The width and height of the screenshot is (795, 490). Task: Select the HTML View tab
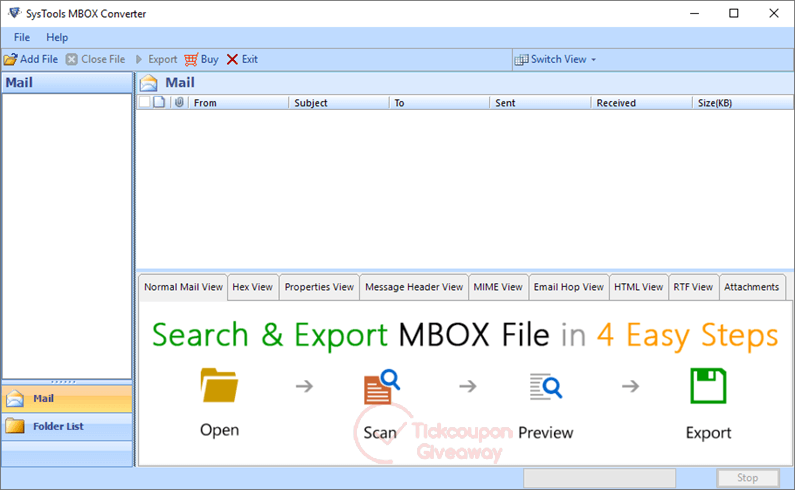click(638, 287)
